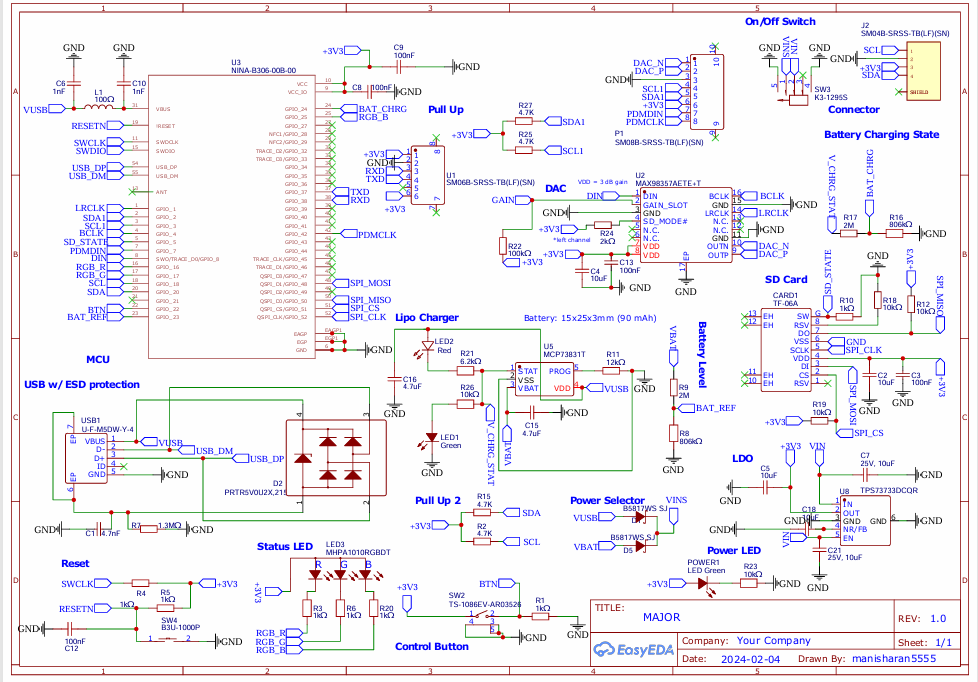Click the POWER1 green LED symbol
This screenshot has height=682, width=978.
tap(713, 584)
